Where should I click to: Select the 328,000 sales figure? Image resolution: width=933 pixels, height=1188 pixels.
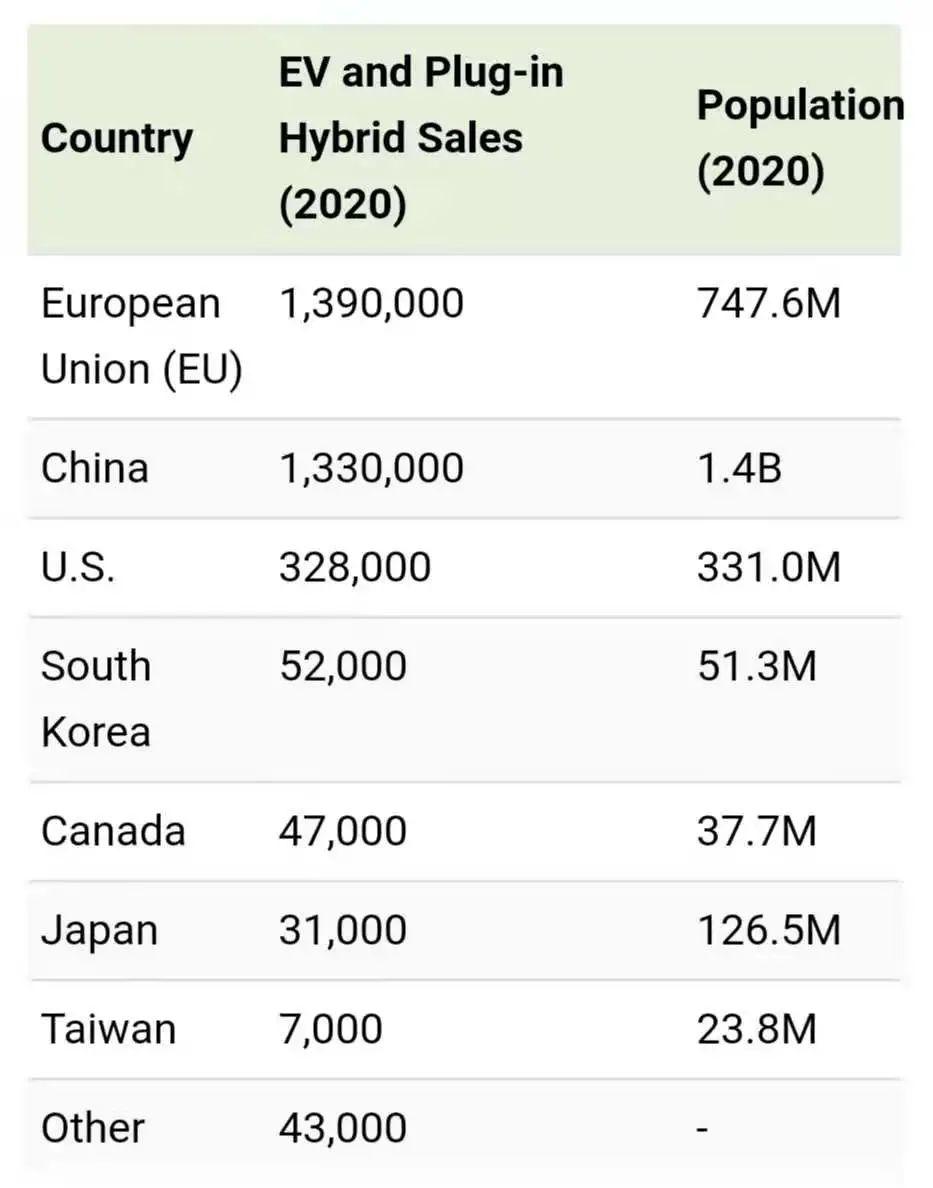click(x=355, y=567)
